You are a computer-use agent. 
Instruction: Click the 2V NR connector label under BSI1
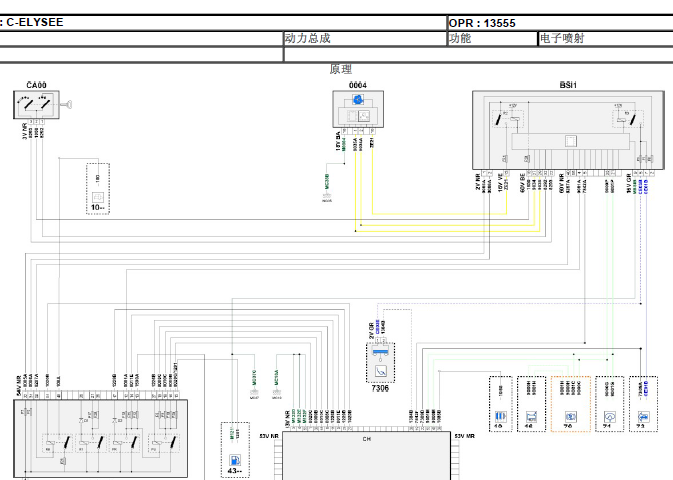477,182
